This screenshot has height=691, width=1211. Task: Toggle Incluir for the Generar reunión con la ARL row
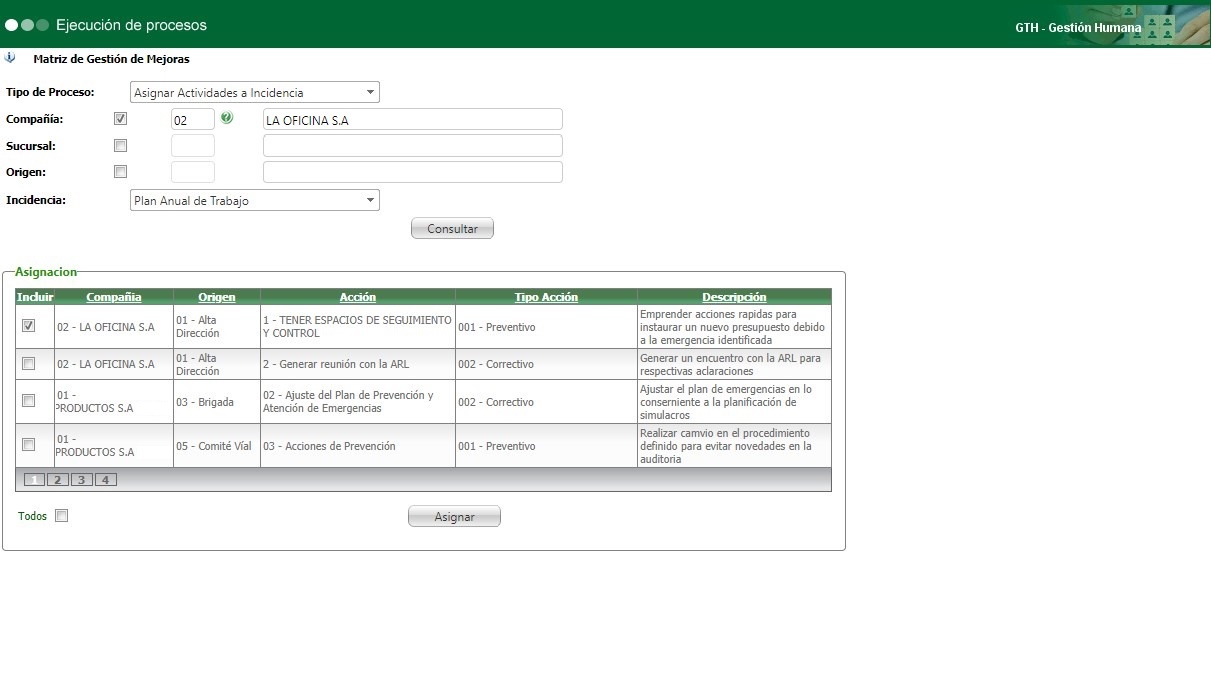pos(28,363)
